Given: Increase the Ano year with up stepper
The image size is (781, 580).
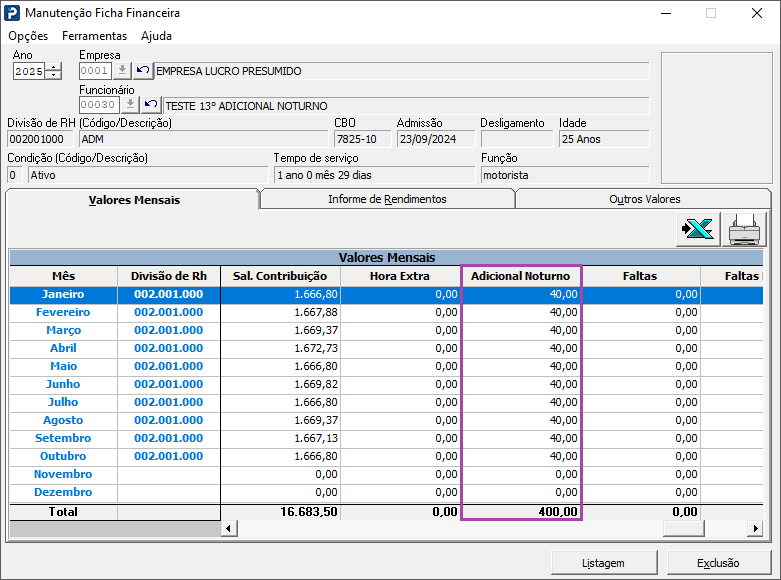Looking at the screenshot, I should click(x=53, y=67).
